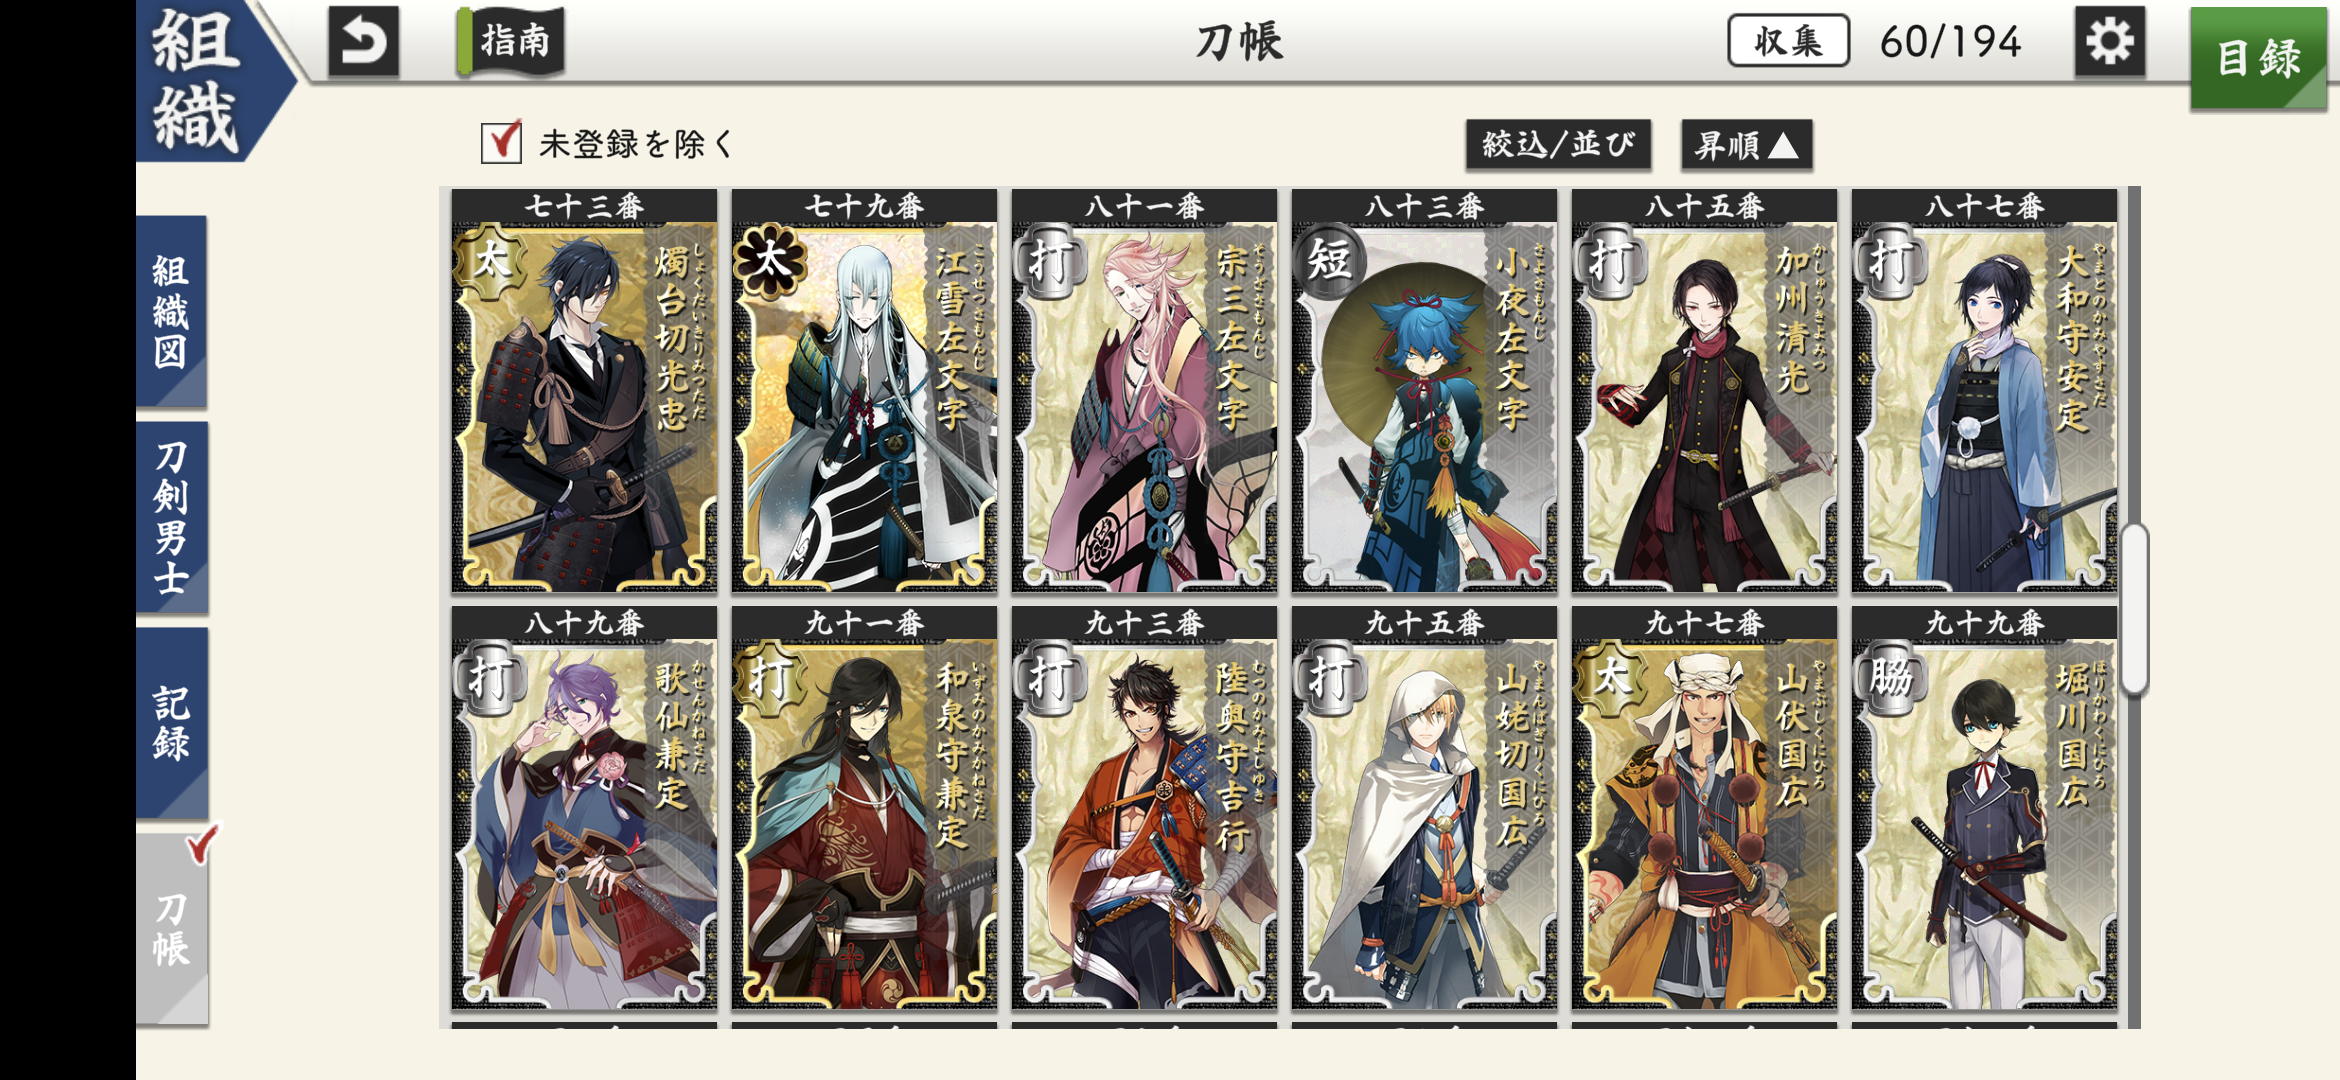Click the 収集 collection label
Screen dimensions: 2340x1080
[x=1788, y=41]
